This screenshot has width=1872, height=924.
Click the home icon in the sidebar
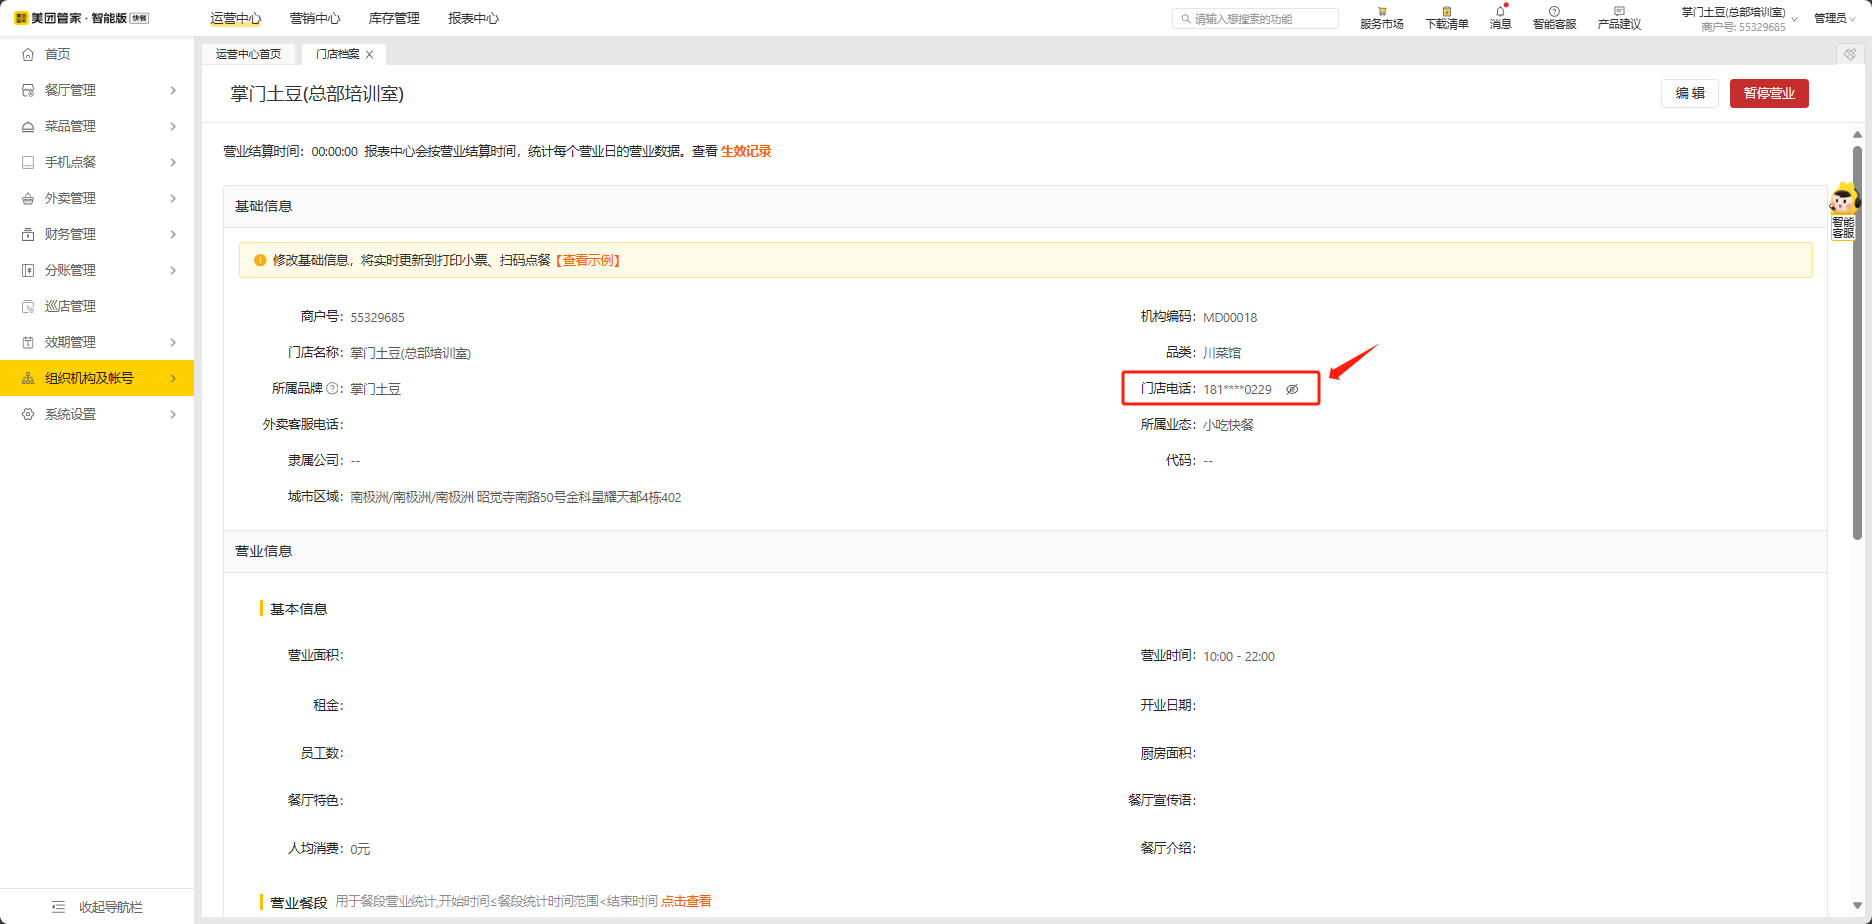pos(28,54)
